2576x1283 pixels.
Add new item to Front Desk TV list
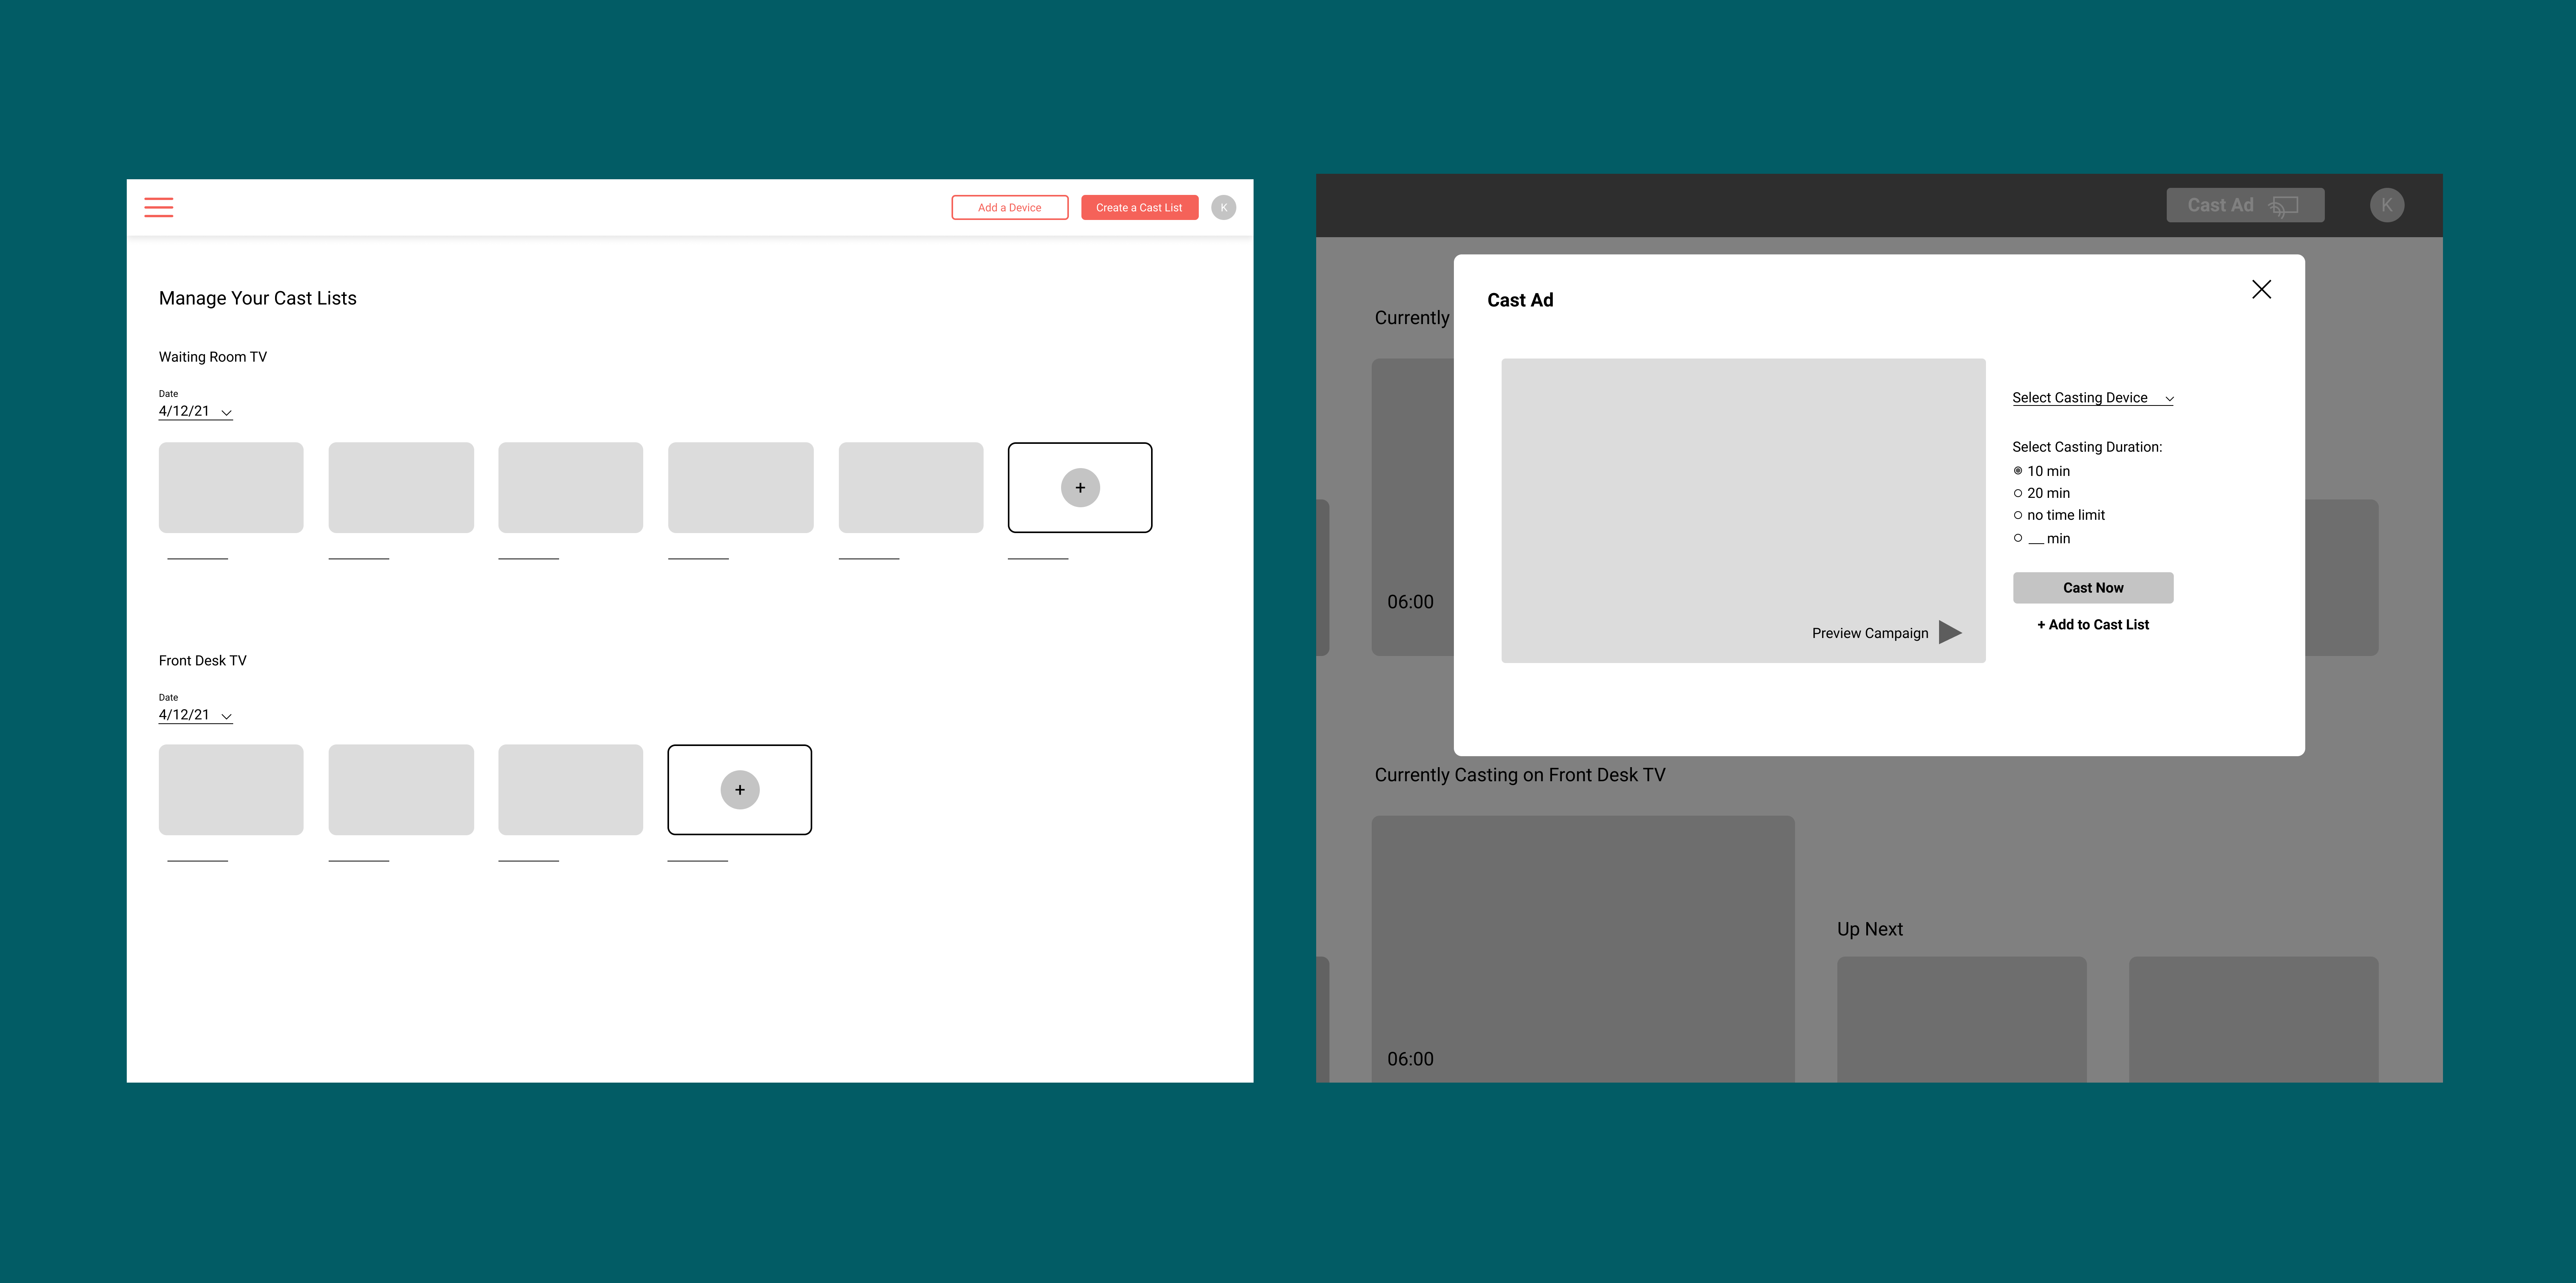(x=739, y=789)
